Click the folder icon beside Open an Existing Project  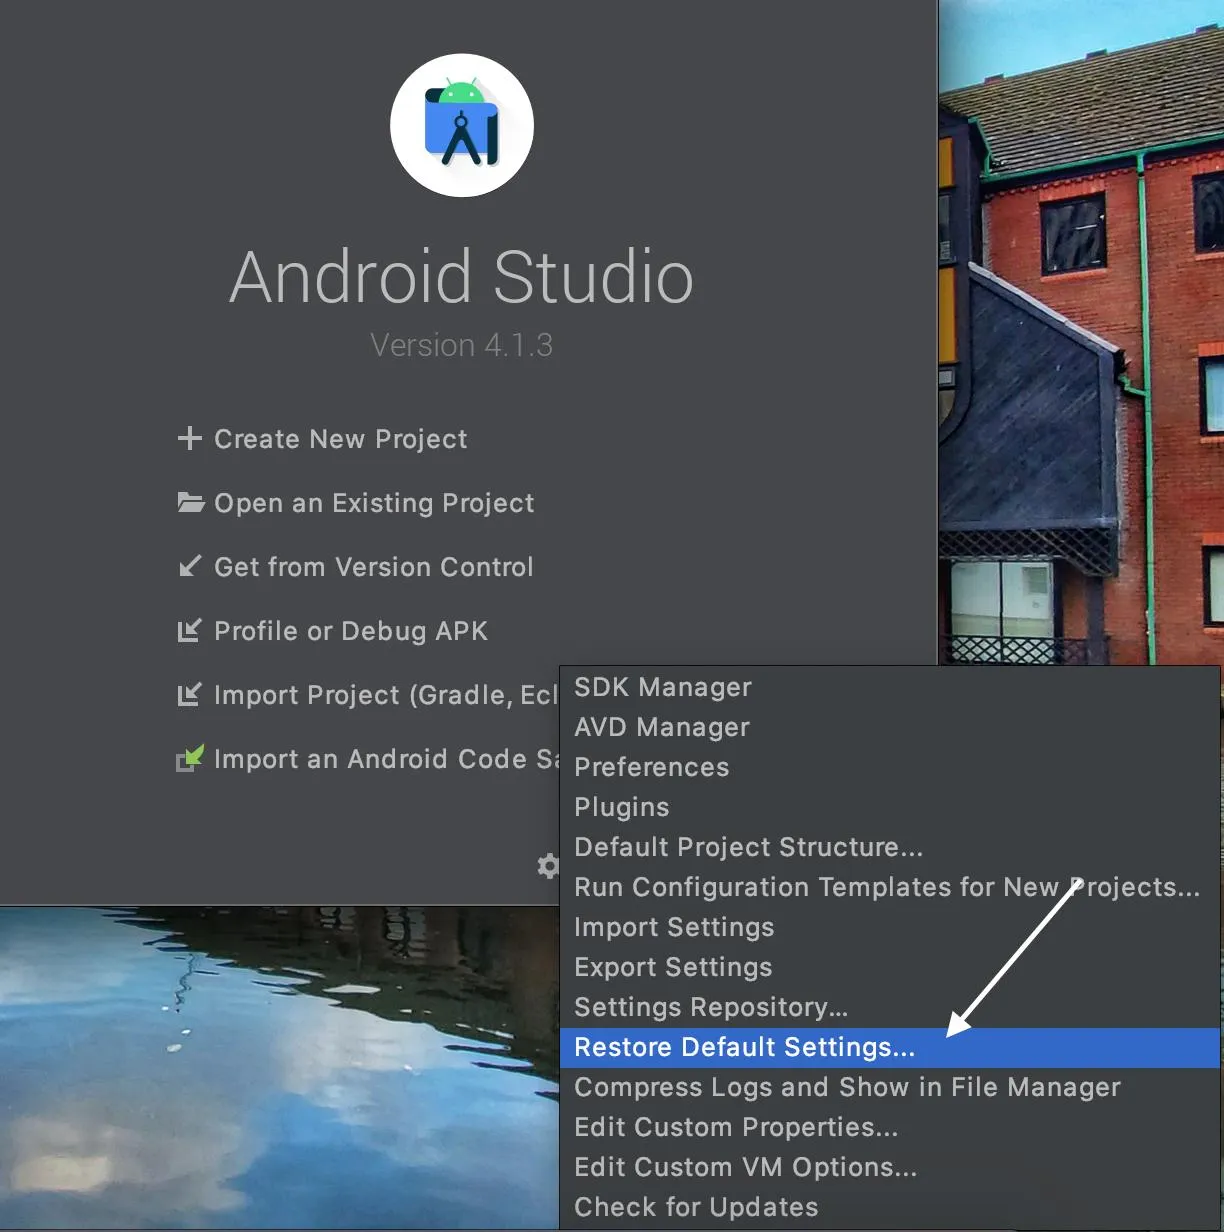190,502
